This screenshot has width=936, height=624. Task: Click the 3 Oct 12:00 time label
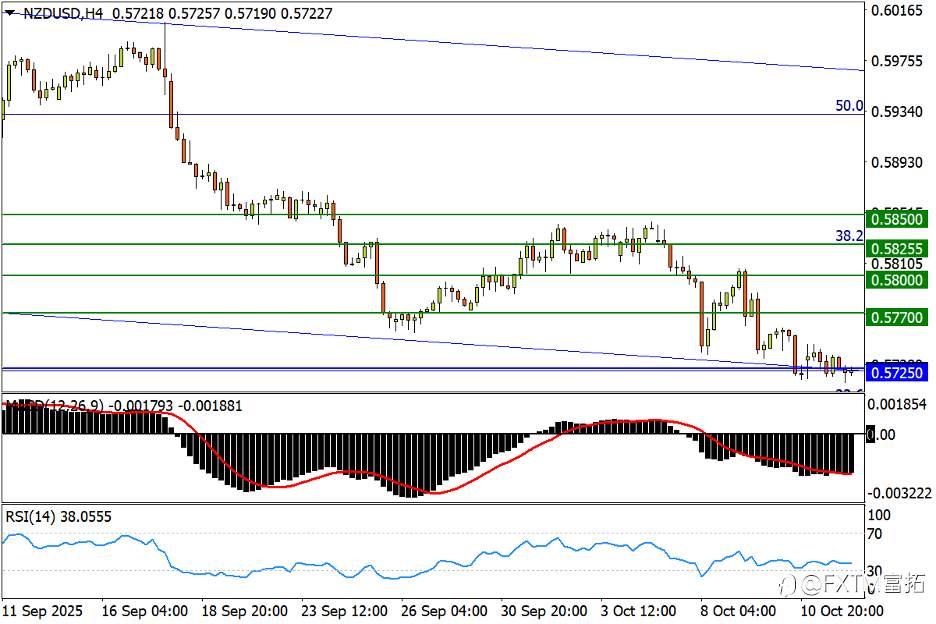[639, 611]
